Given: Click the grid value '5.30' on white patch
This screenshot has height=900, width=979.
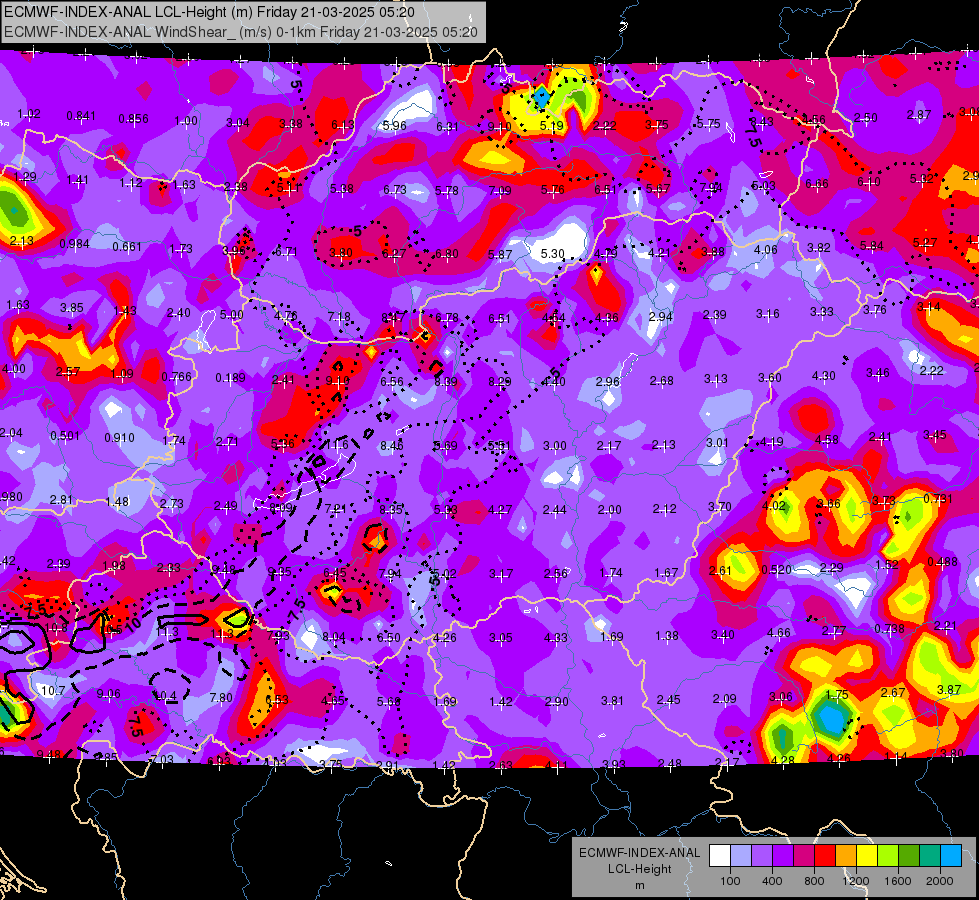Looking at the screenshot, I should [553, 254].
